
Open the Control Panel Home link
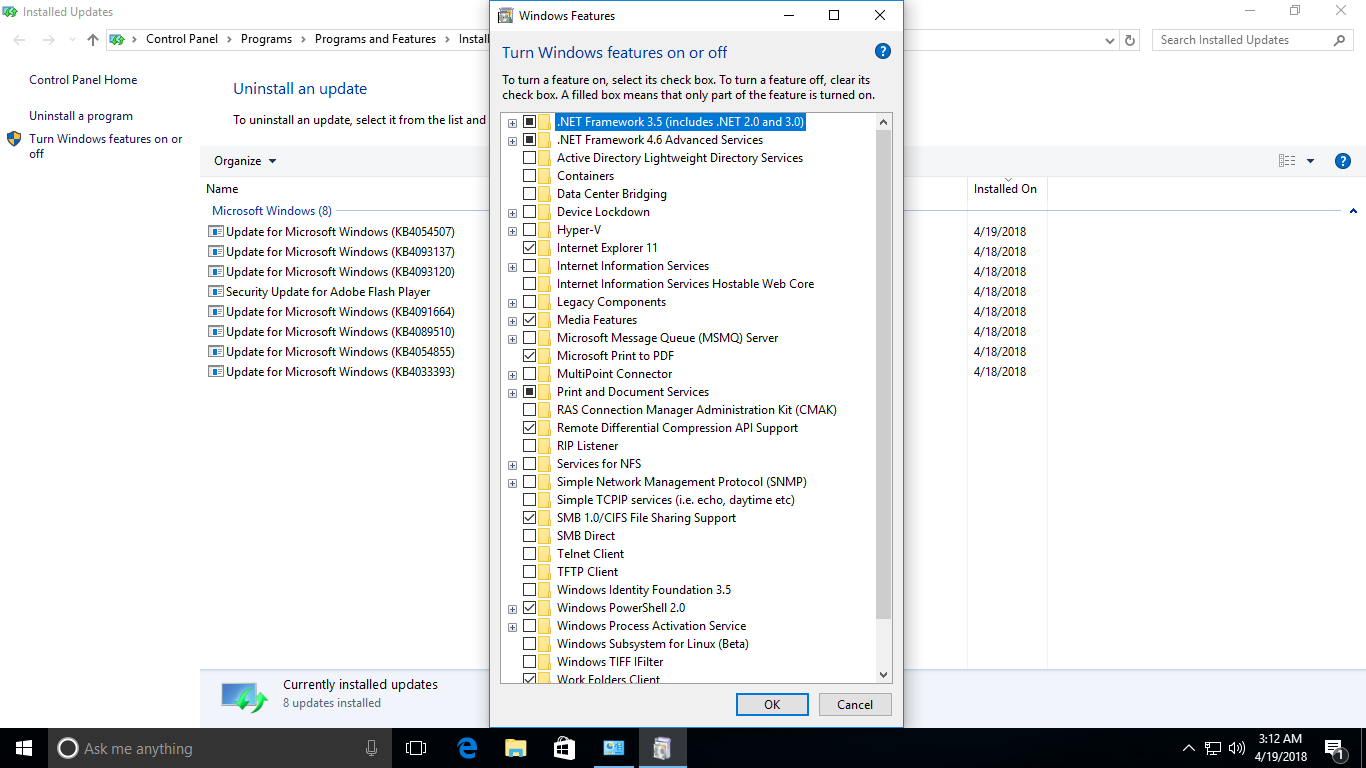83,80
